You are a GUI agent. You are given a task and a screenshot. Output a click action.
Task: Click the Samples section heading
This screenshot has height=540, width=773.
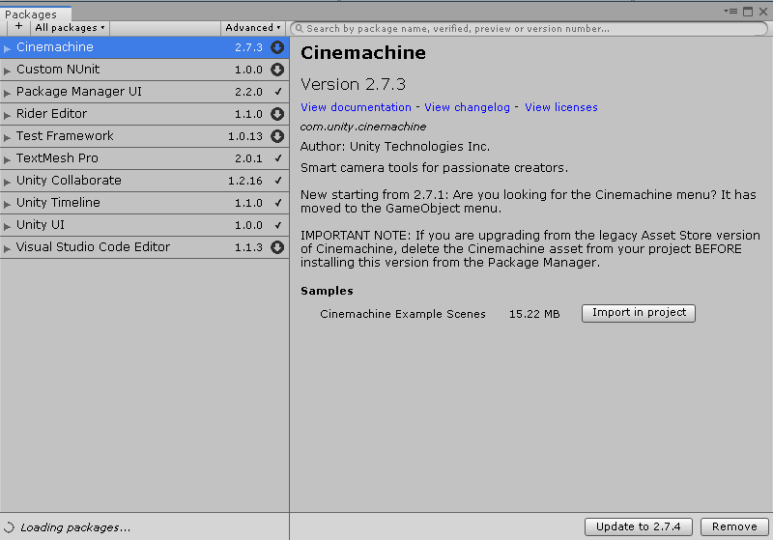click(x=327, y=291)
